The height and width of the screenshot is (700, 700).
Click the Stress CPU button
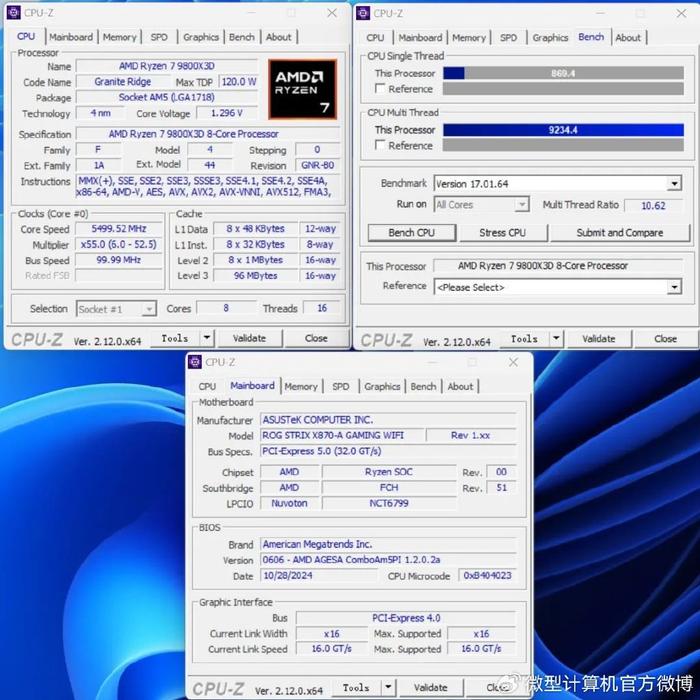point(503,233)
